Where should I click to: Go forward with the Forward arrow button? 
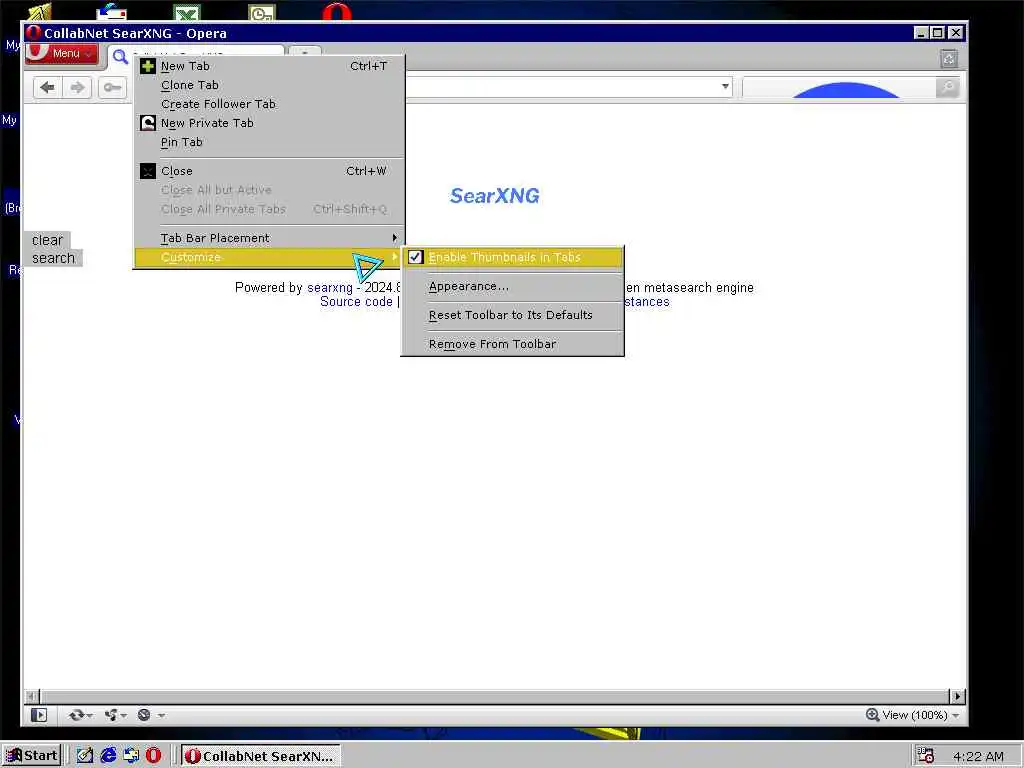coord(78,88)
